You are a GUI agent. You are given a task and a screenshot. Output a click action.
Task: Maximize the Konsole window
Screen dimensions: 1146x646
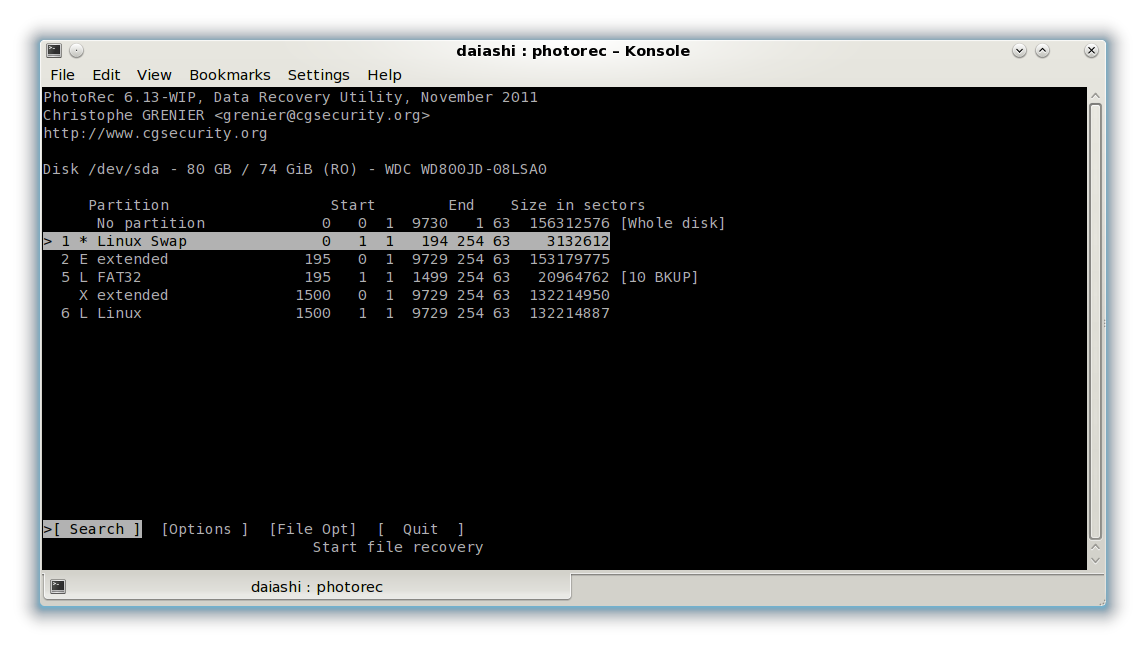(x=1042, y=50)
